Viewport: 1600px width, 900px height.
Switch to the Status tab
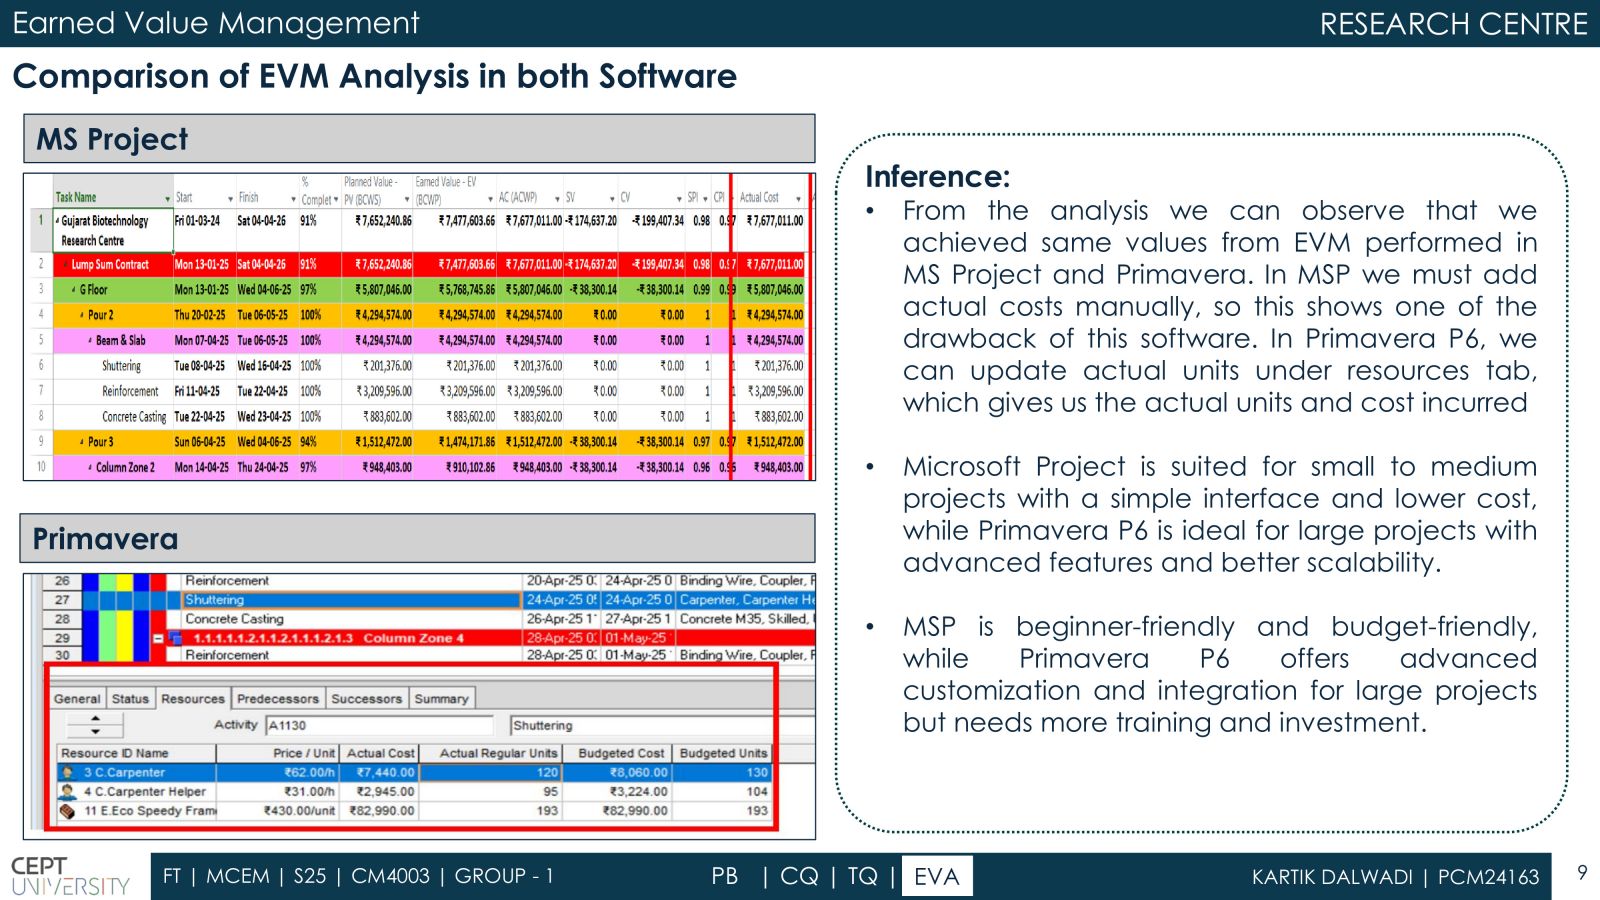(x=130, y=698)
